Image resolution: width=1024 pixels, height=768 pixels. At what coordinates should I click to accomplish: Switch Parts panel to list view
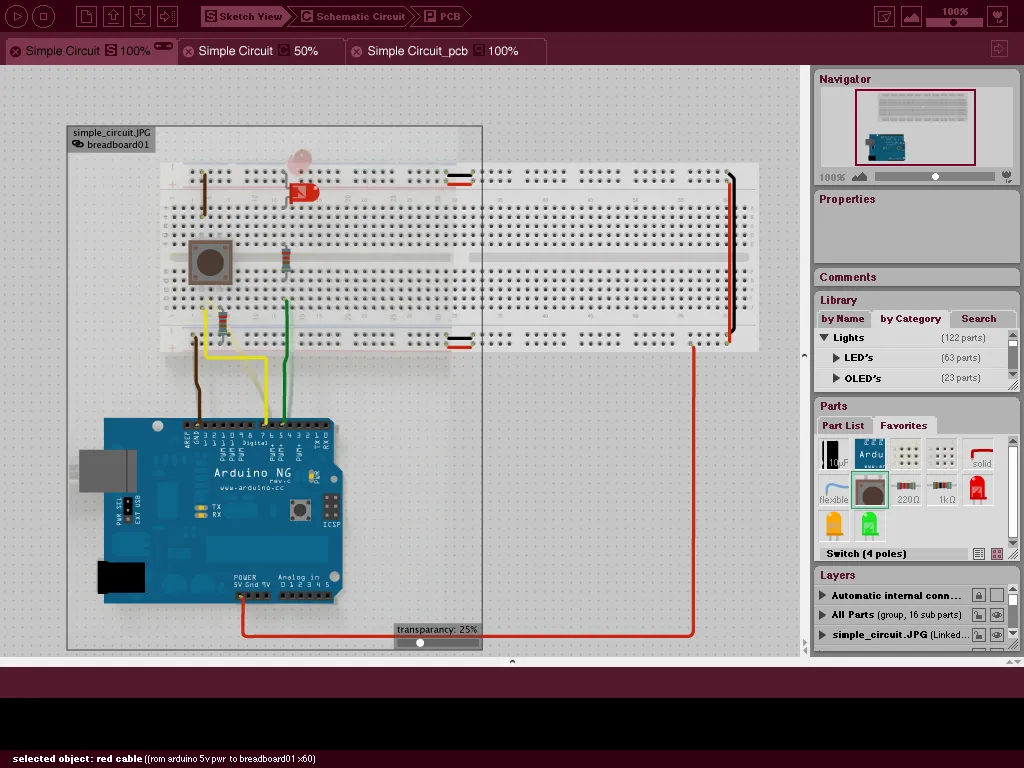point(979,554)
